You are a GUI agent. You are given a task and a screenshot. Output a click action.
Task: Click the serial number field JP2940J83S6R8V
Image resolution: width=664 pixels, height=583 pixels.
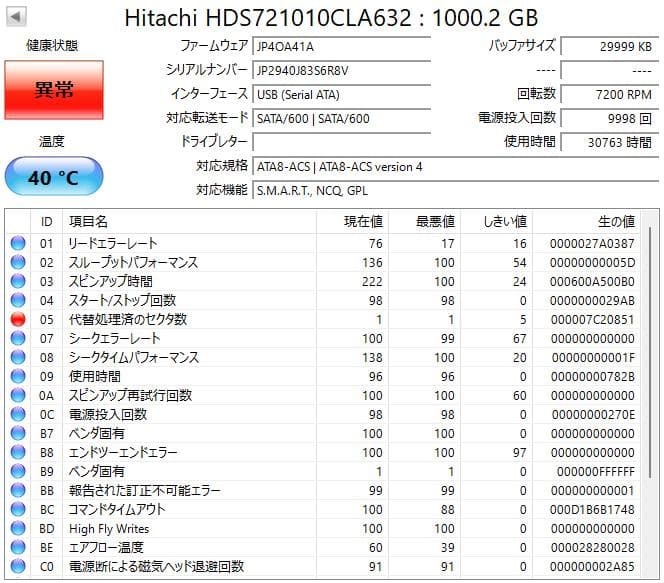pos(342,70)
